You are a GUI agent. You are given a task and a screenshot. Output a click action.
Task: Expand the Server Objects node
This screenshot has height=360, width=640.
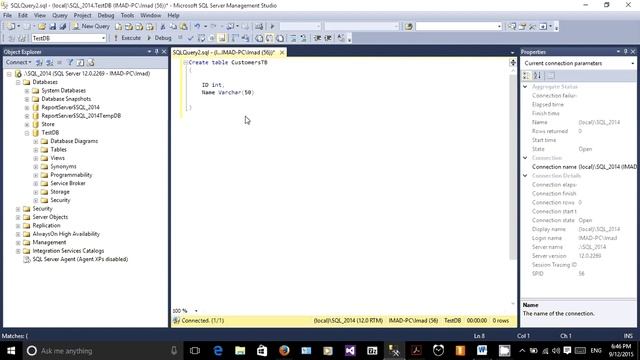tap(18, 218)
